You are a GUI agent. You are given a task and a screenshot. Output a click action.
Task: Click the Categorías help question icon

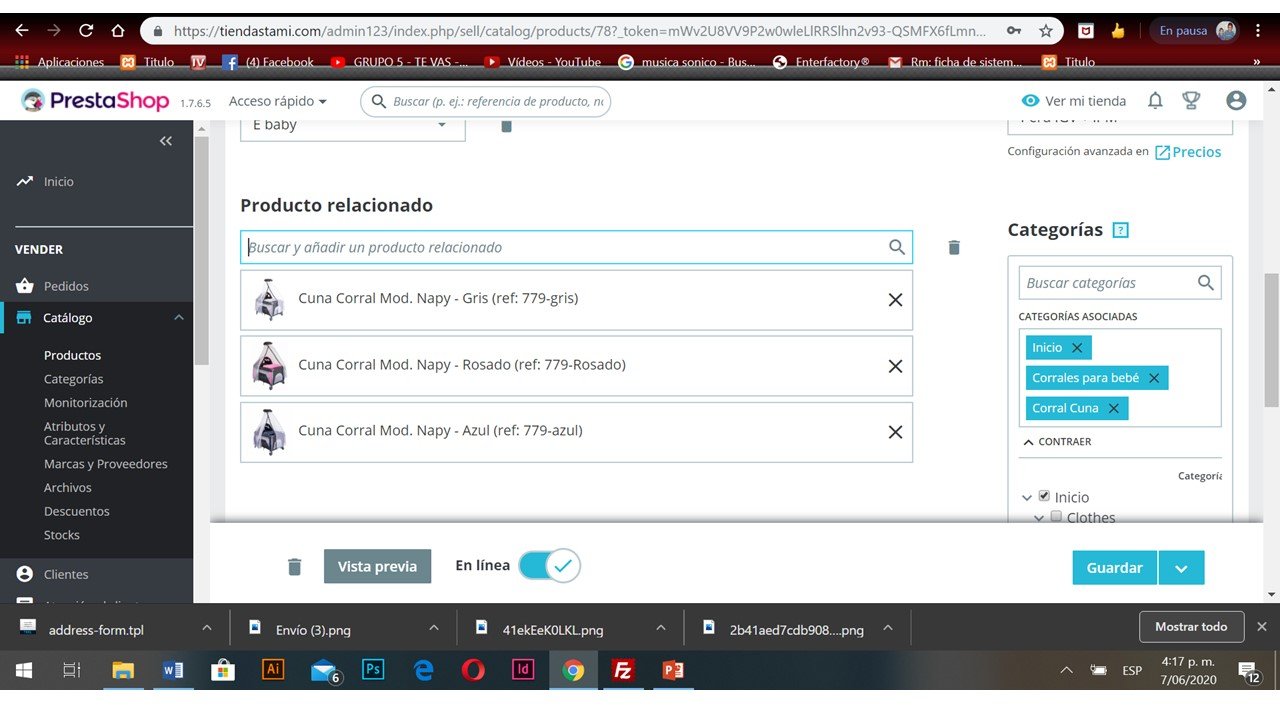click(x=1121, y=230)
